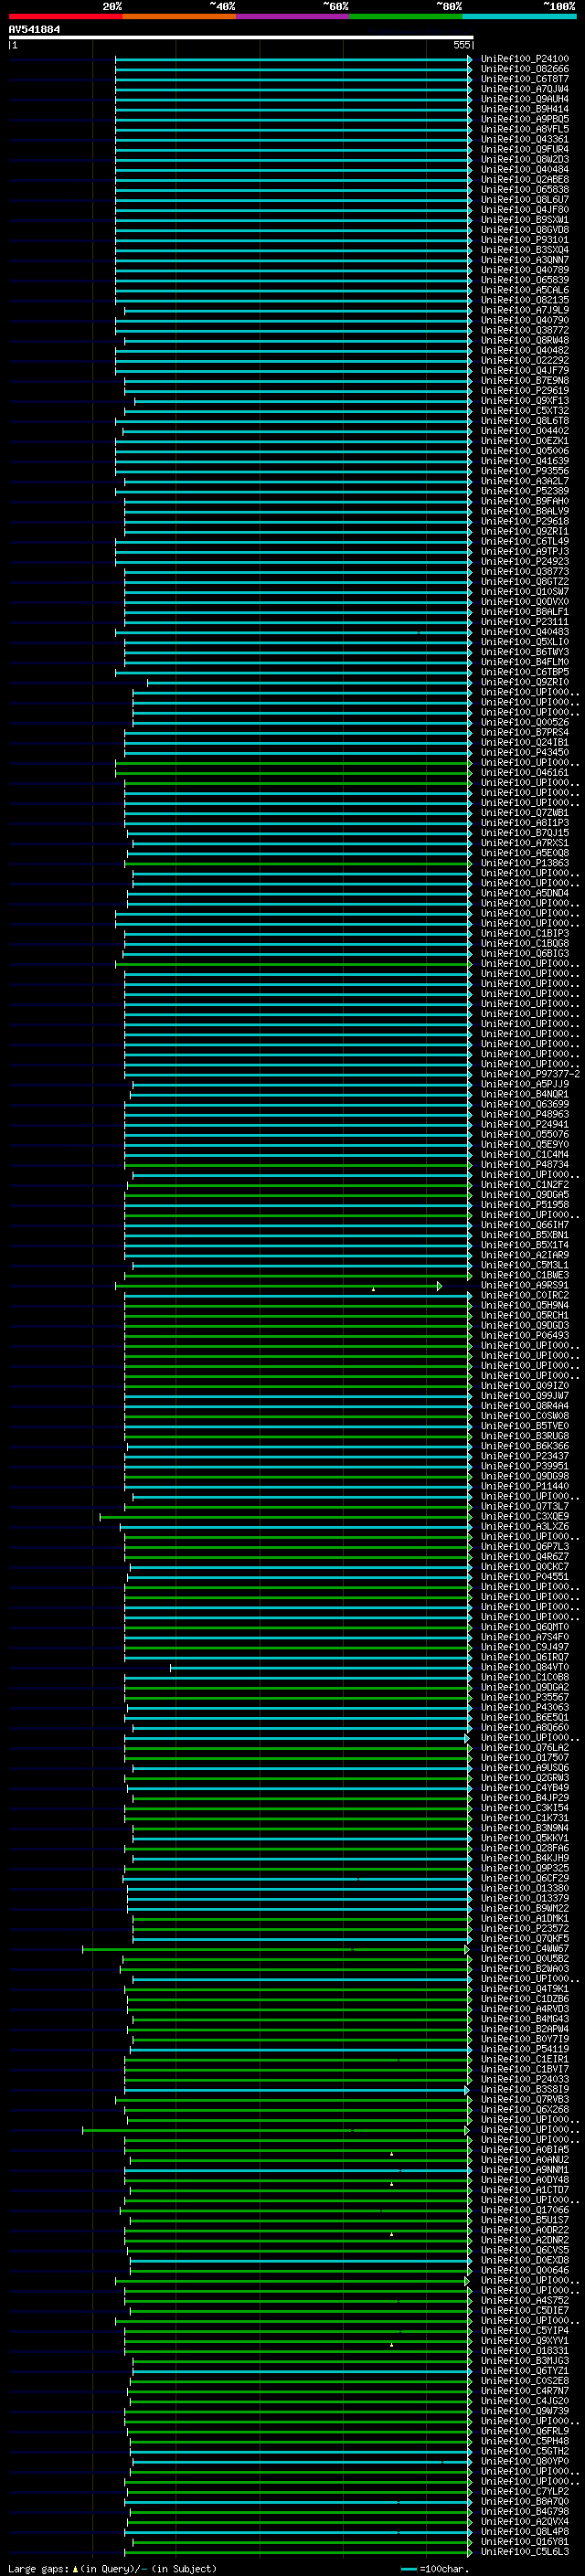Select the UniRef100_P04551 label
Viewport: 585px width, 2576px height.
(x=525, y=1577)
